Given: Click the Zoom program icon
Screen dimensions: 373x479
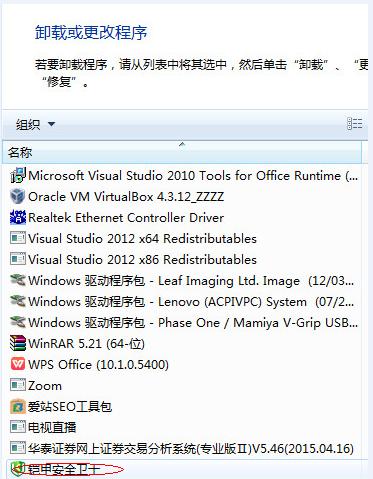Looking at the screenshot, I should coord(18,386).
